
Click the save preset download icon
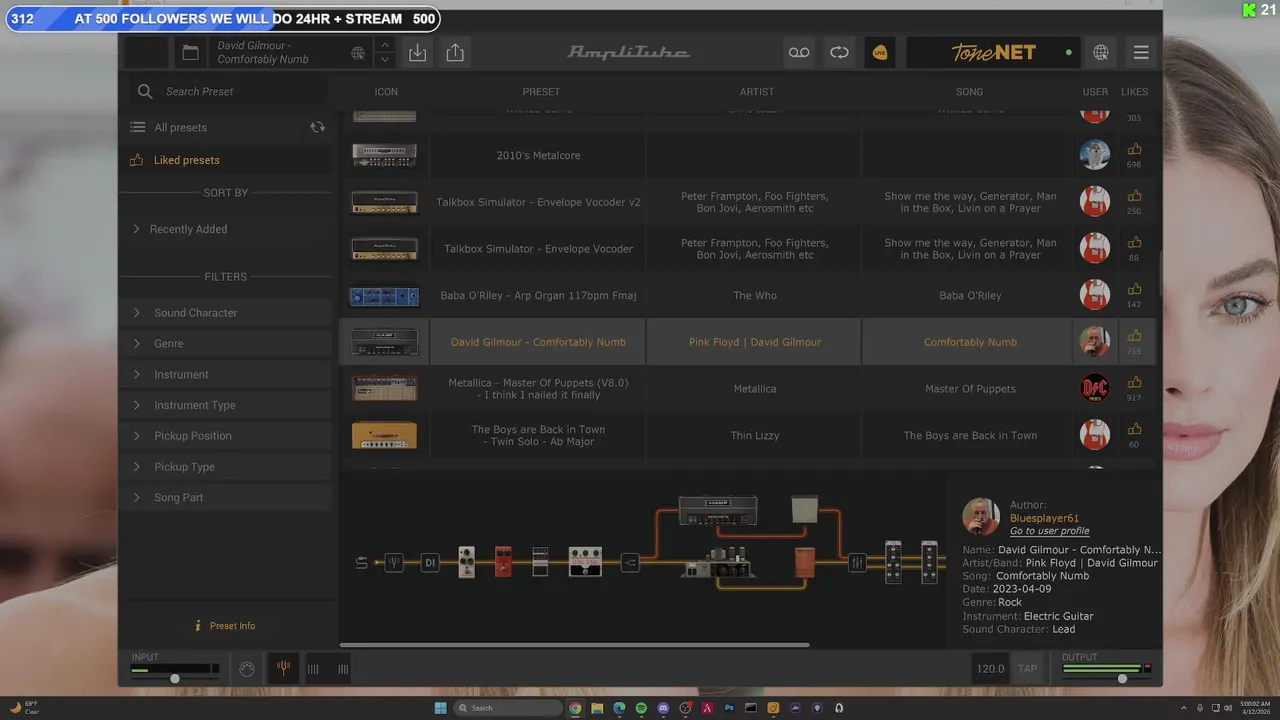(x=418, y=53)
